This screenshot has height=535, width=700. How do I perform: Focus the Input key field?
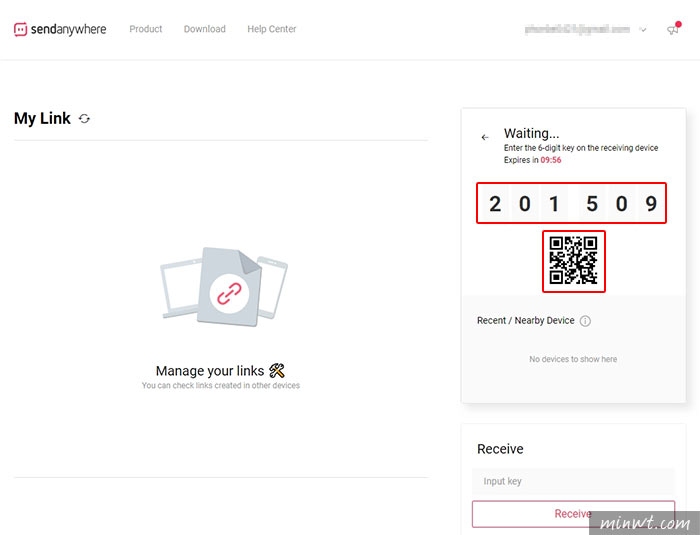(573, 481)
